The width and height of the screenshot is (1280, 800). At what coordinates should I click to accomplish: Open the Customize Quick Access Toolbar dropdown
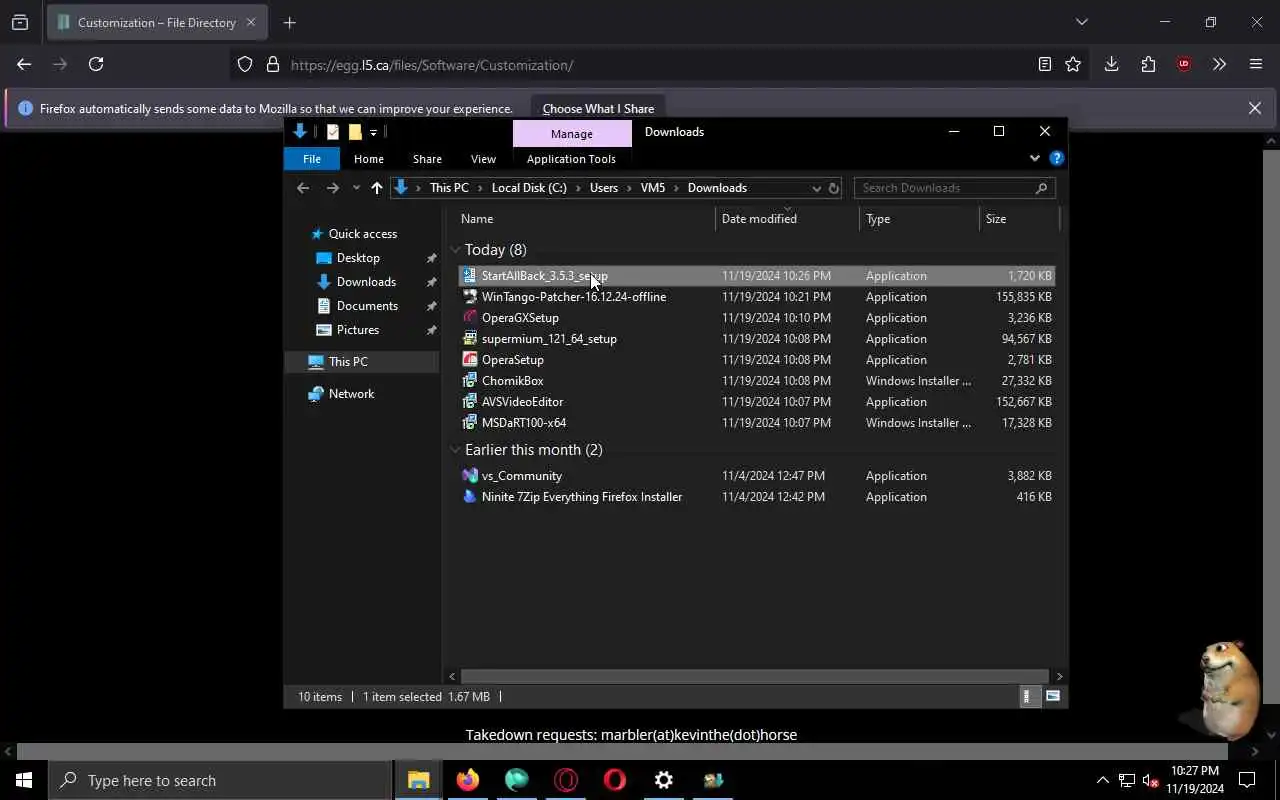pos(374,132)
